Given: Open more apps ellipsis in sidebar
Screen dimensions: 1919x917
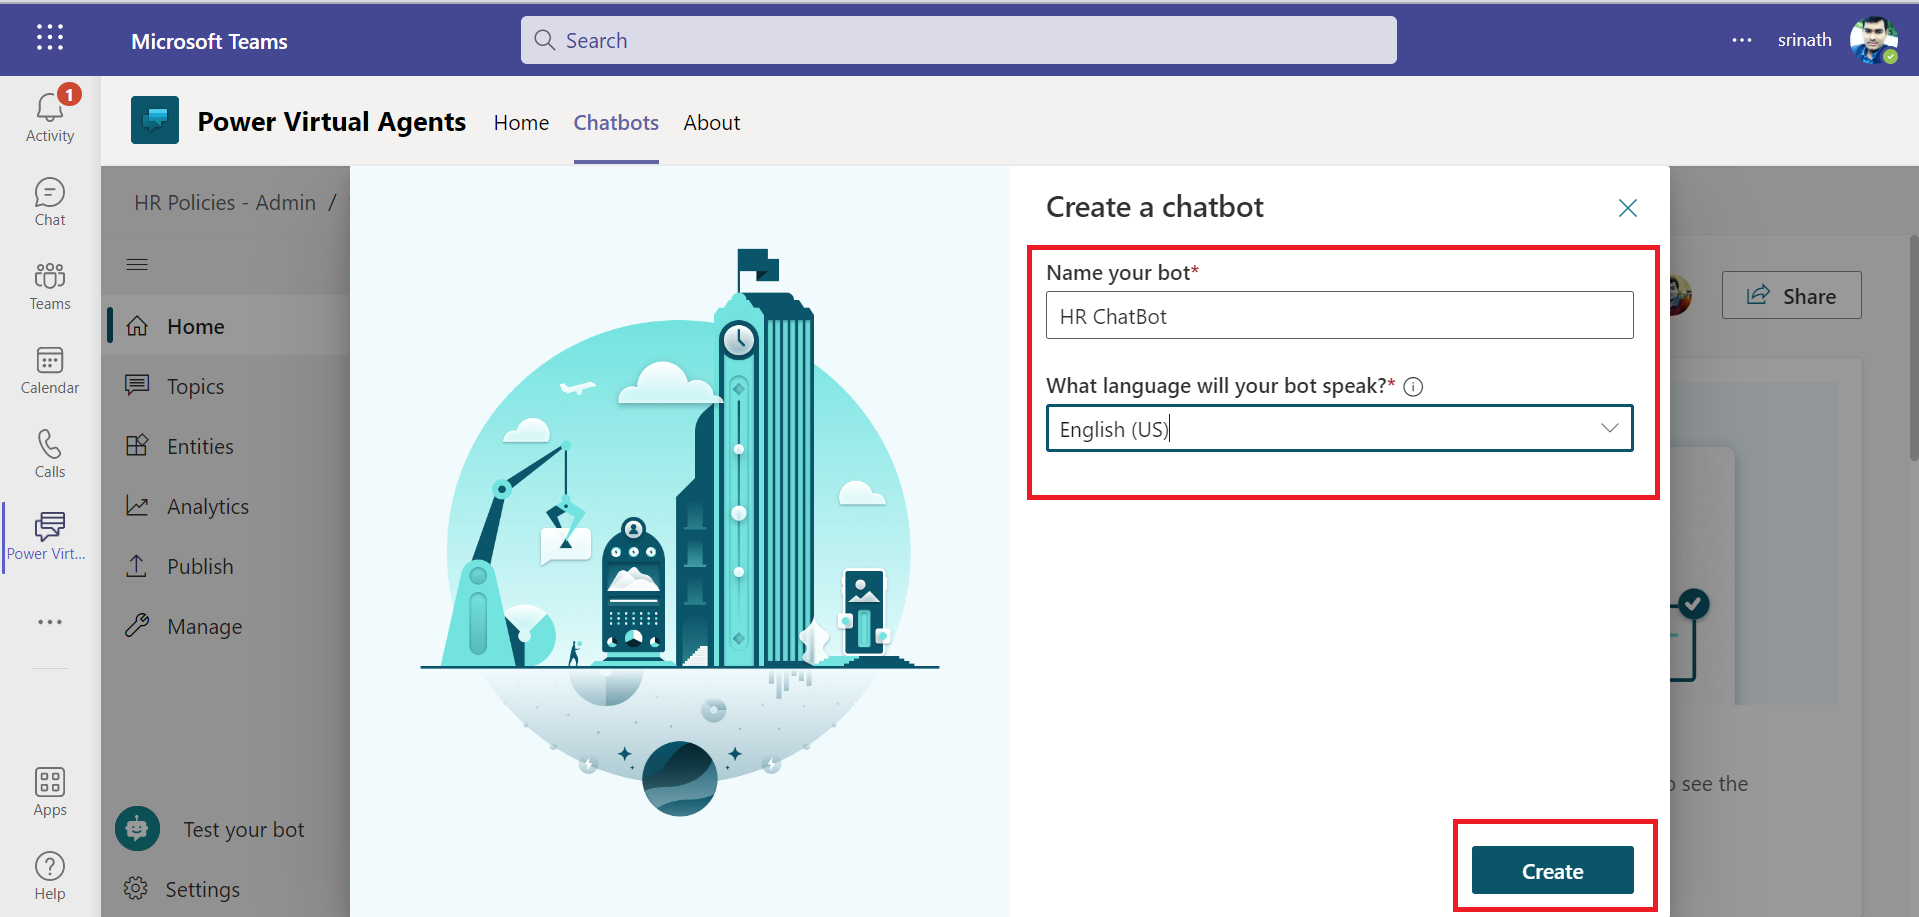Looking at the screenshot, I should pos(50,622).
